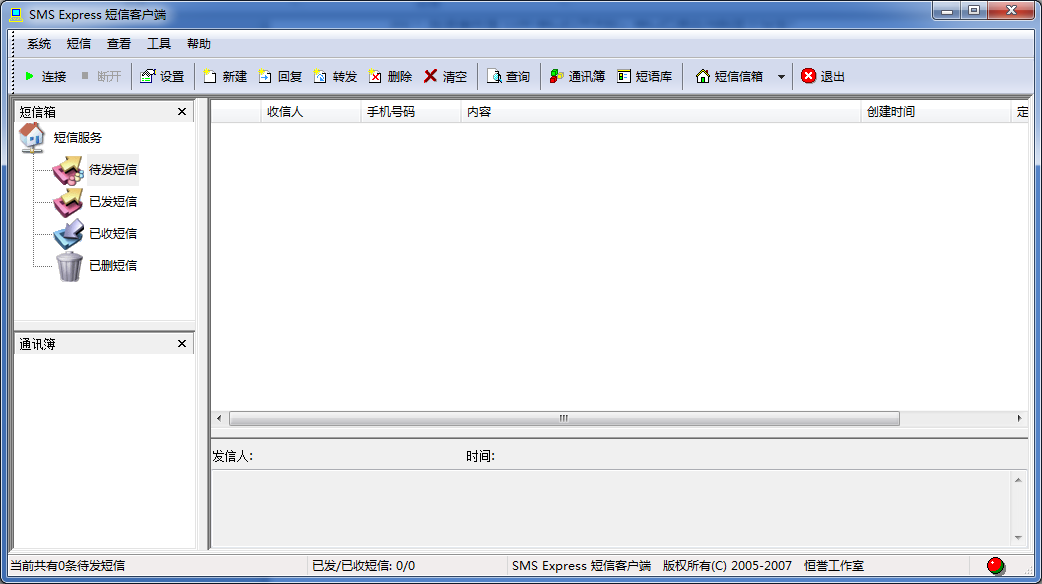This screenshot has height=584, width=1042.
Task: Select 待发短信 outbox folder
Action: 113,169
